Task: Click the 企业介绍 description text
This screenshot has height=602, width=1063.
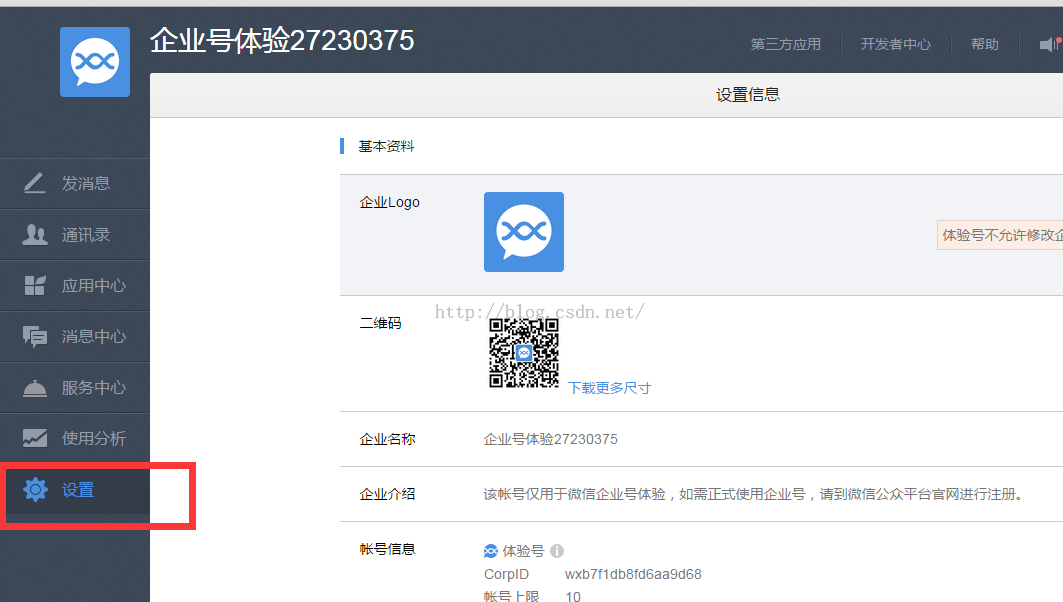Action: click(x=753, y=494)
